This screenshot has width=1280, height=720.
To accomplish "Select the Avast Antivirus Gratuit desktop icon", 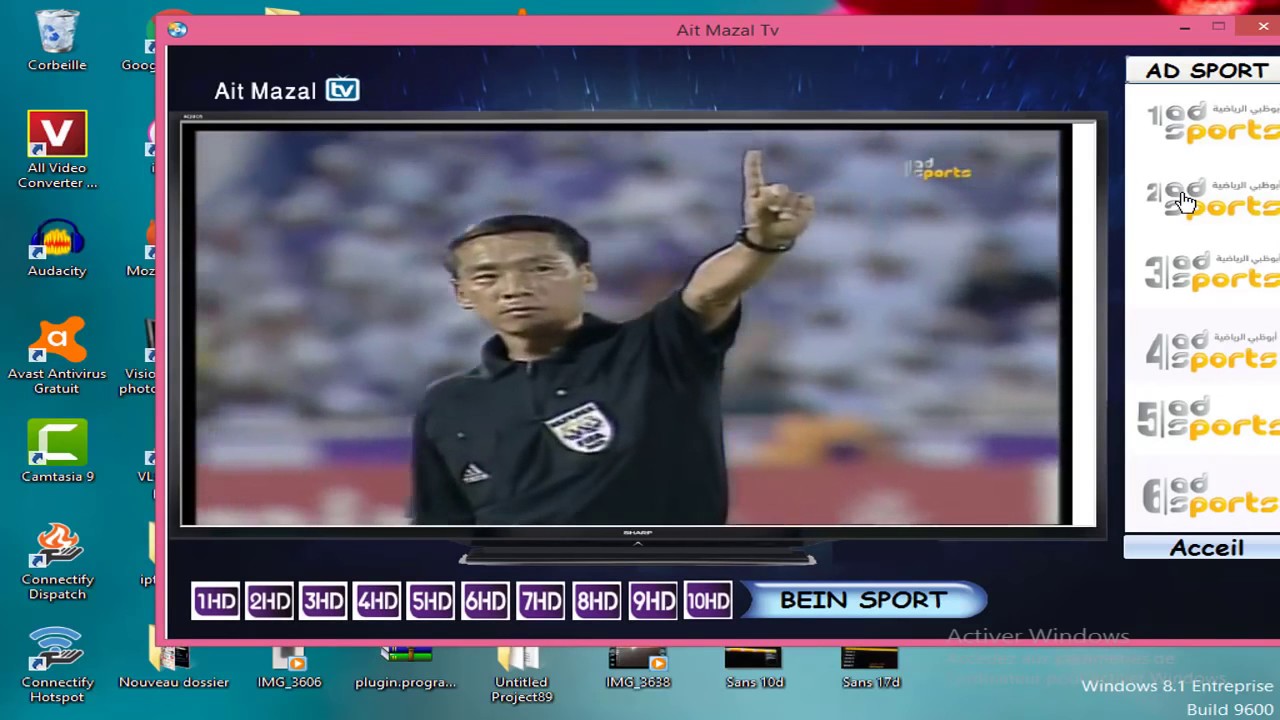I will click(x=57, y=355).
